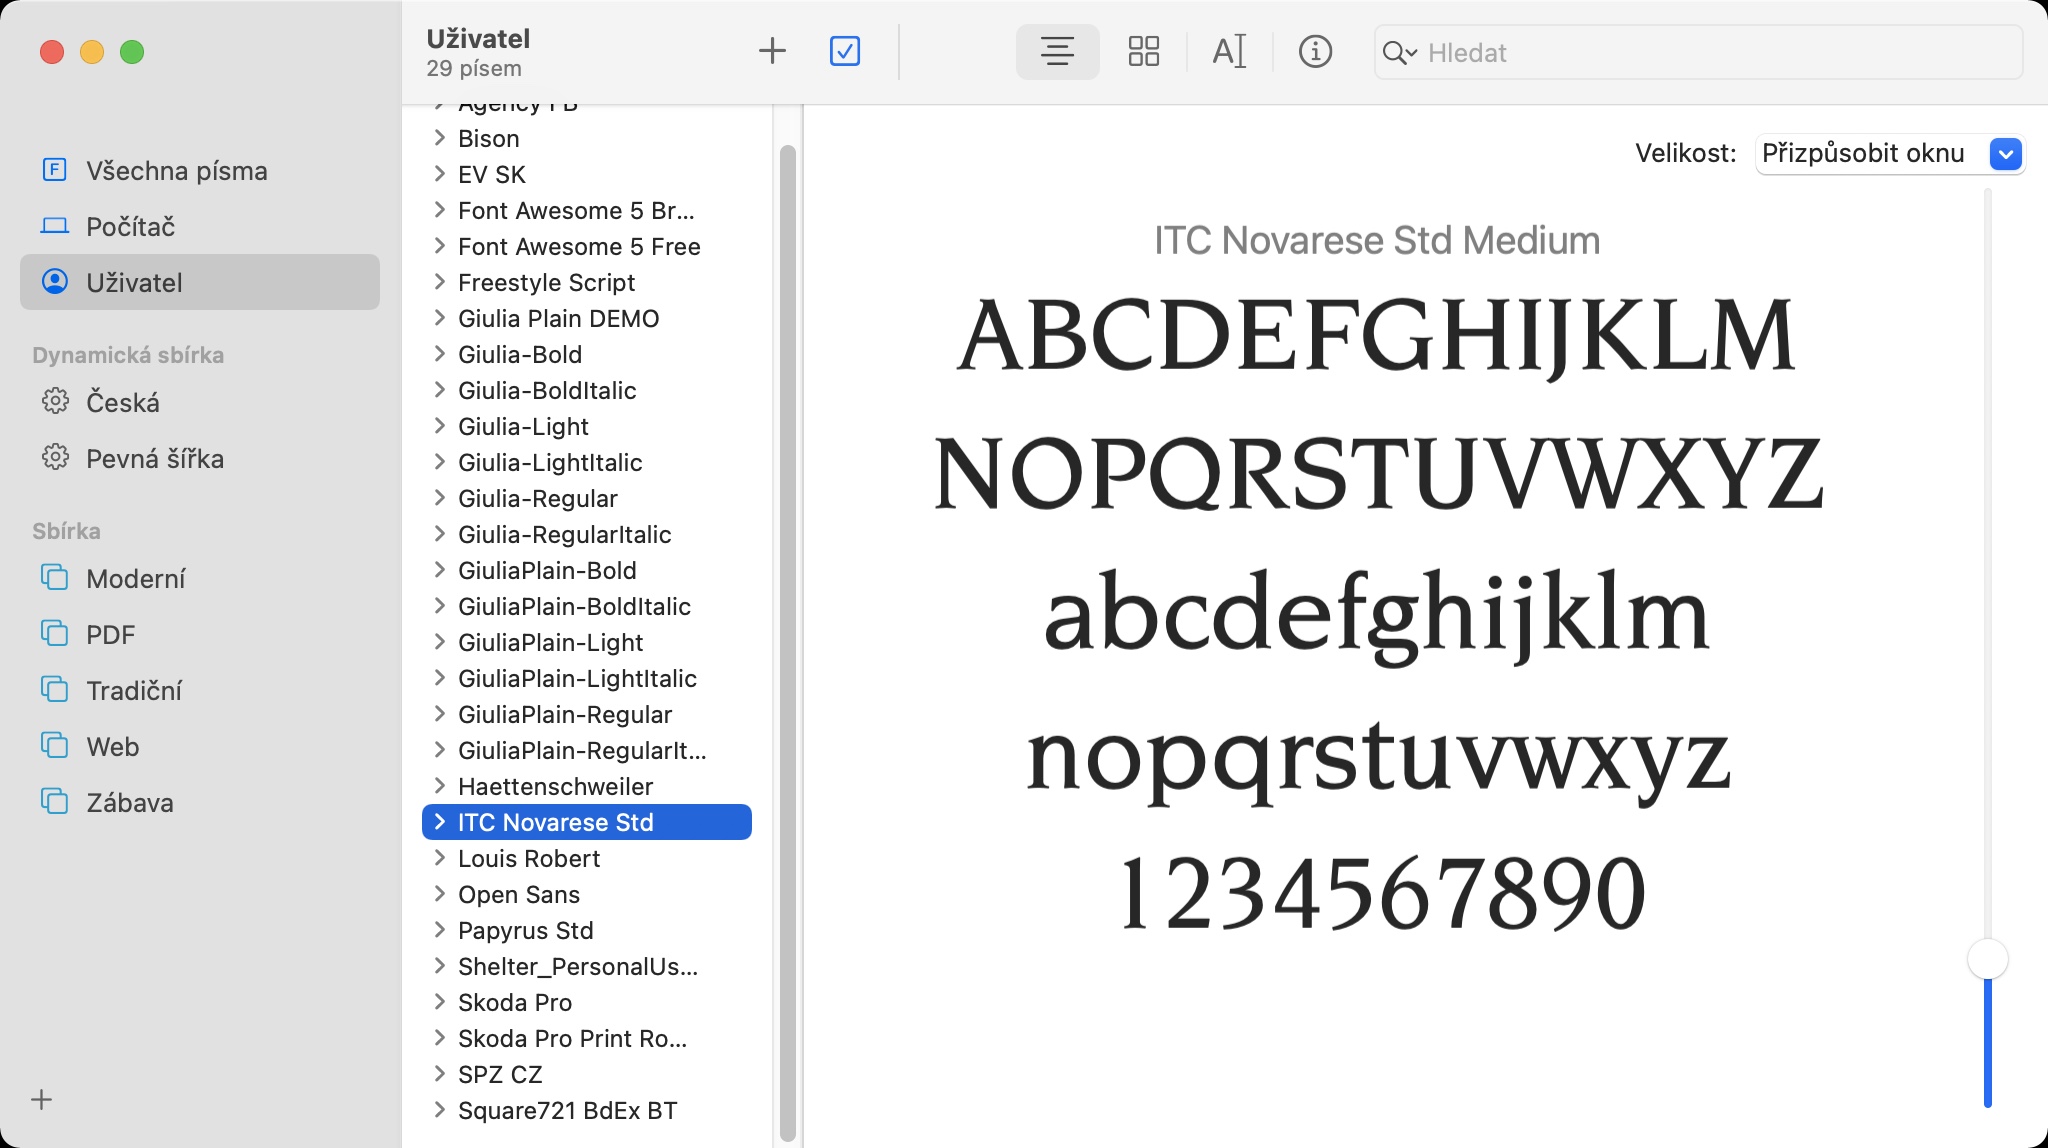Select Skoda Pro in the font list

[x=514, y=1002]
